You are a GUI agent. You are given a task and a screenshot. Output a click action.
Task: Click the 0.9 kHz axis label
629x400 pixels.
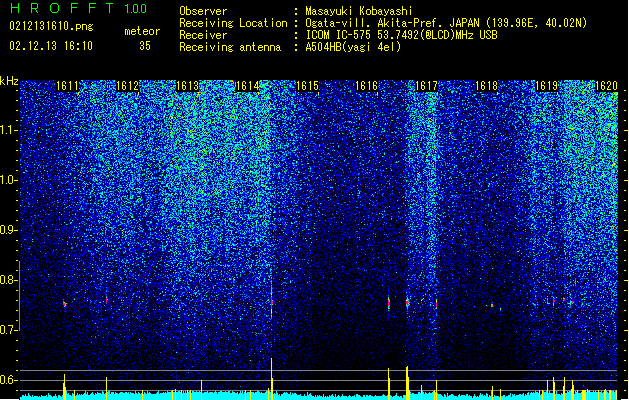pyautogui.click(x=9, y=230)
